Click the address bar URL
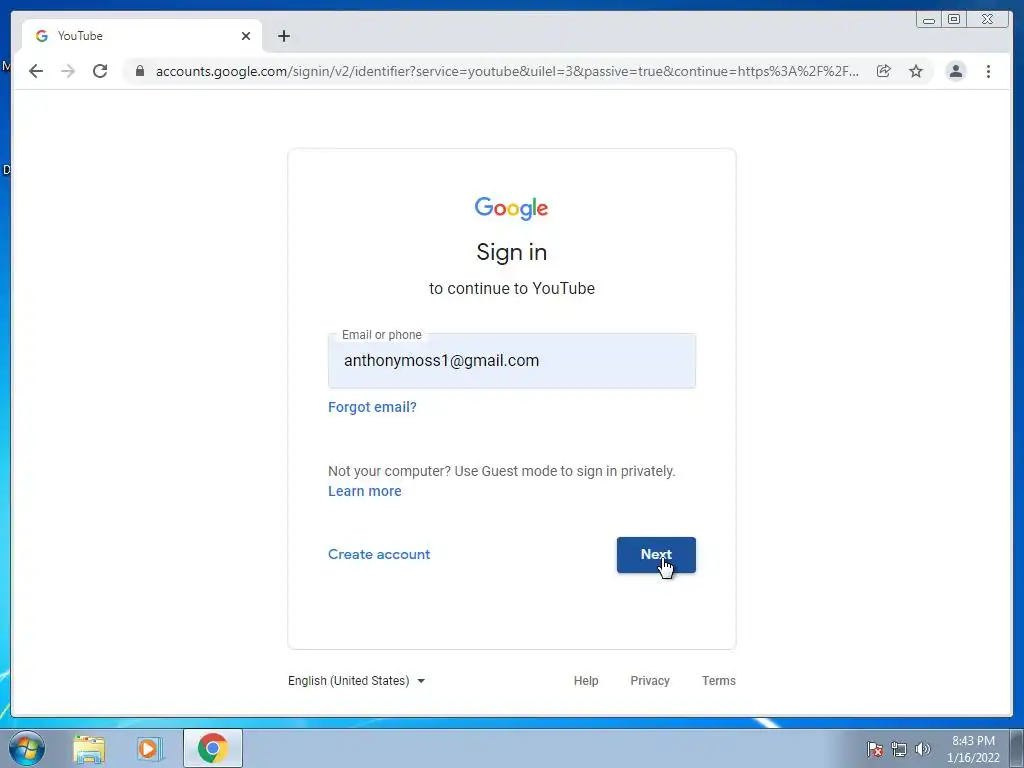This screenshot has height=768, width=1024. [x=507, y=71]
